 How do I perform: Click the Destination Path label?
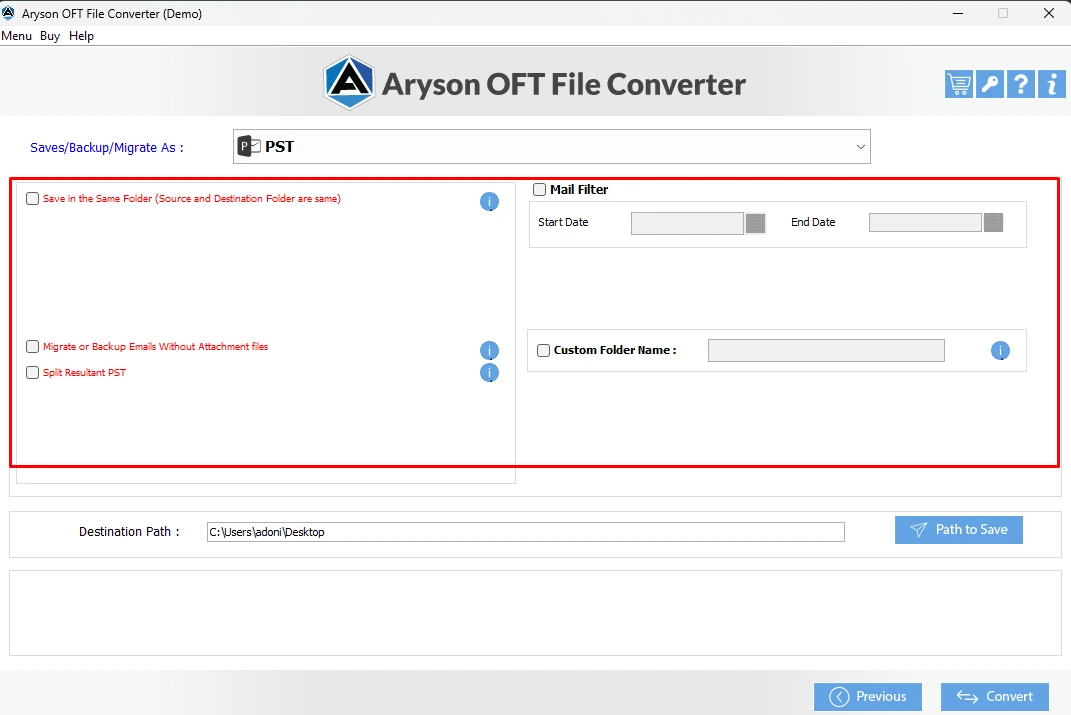[129, 532]
